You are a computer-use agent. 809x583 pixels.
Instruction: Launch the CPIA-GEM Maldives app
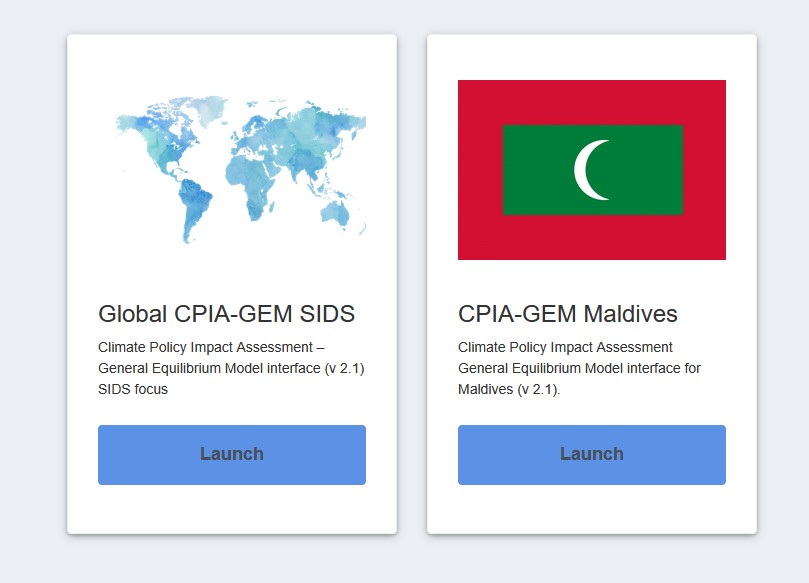(591, 454)
